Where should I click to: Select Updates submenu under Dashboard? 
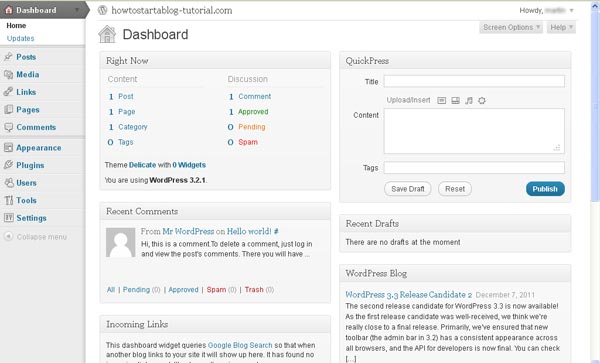tap(20, 38)
